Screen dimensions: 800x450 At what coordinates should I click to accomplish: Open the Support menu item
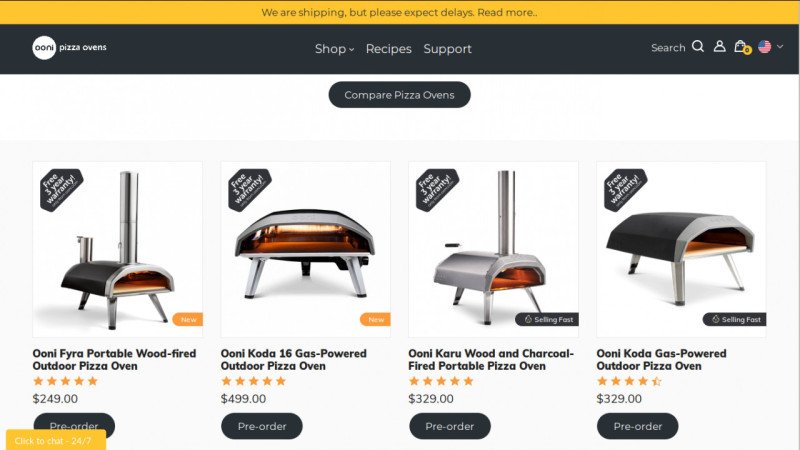click(x=447, y=49)
